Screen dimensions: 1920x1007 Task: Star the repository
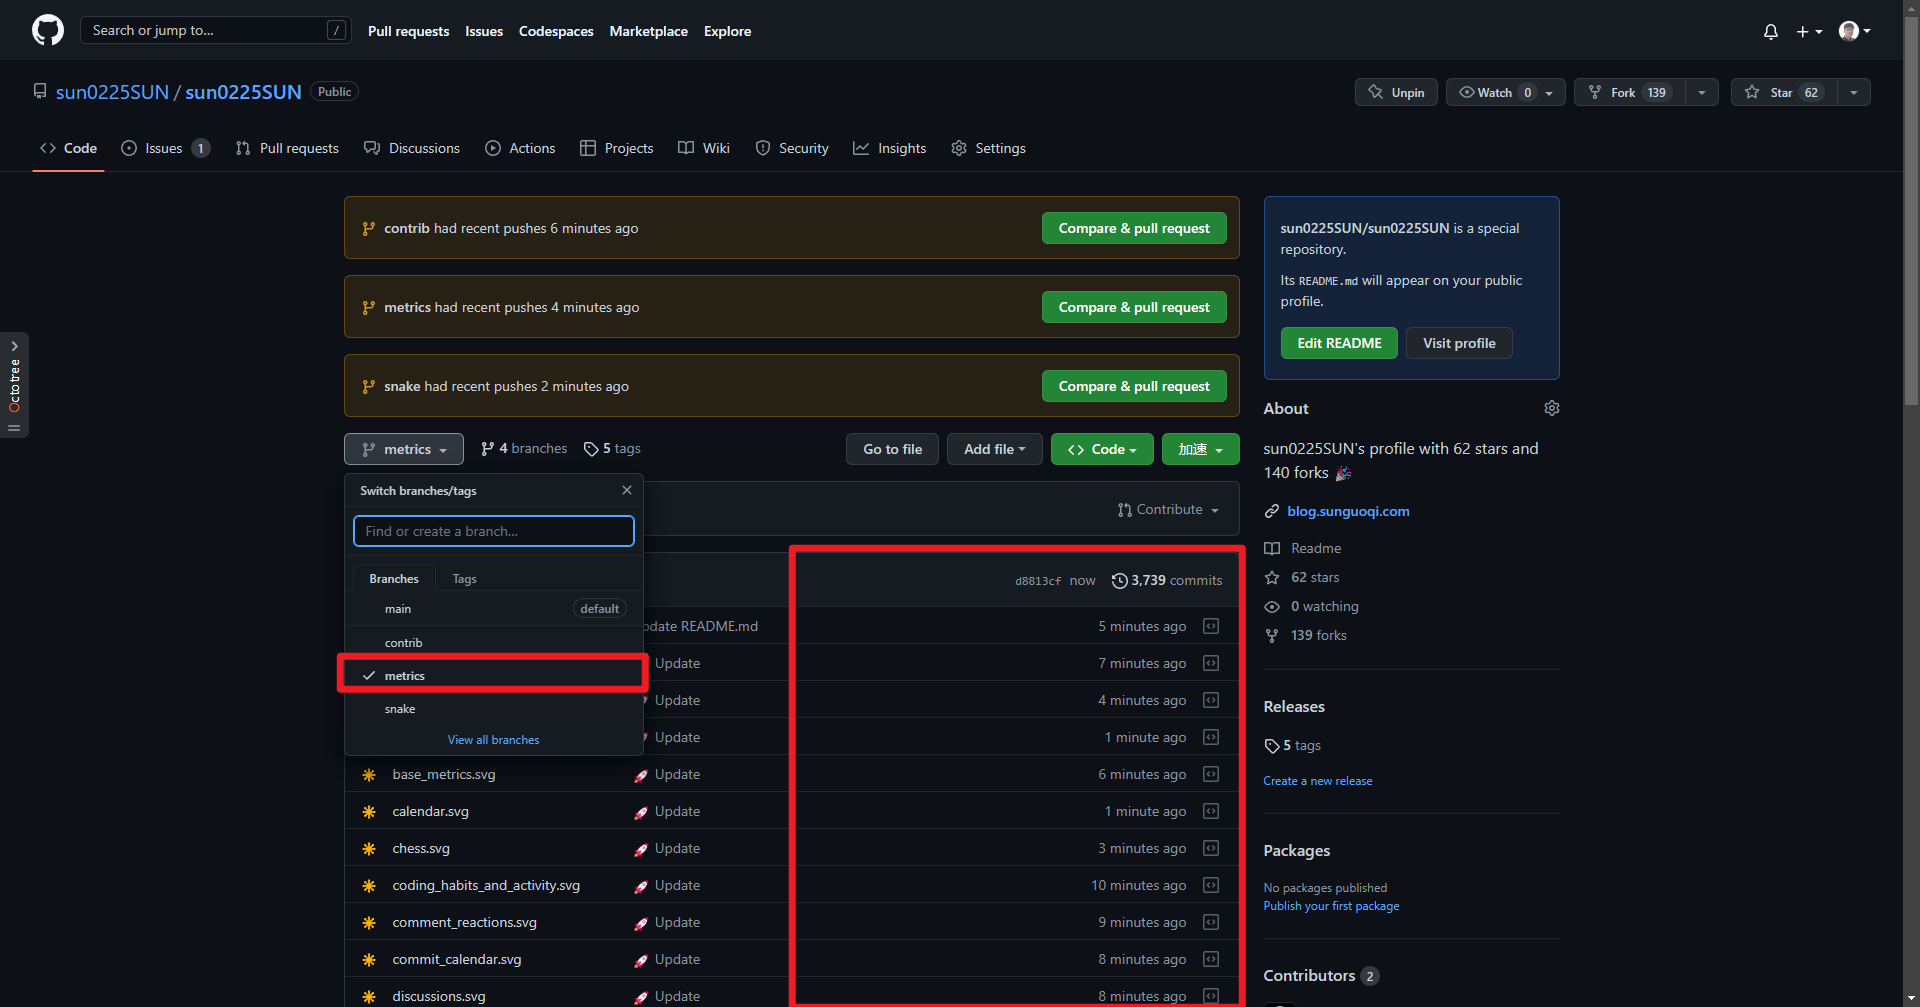tap(1785, 92)
